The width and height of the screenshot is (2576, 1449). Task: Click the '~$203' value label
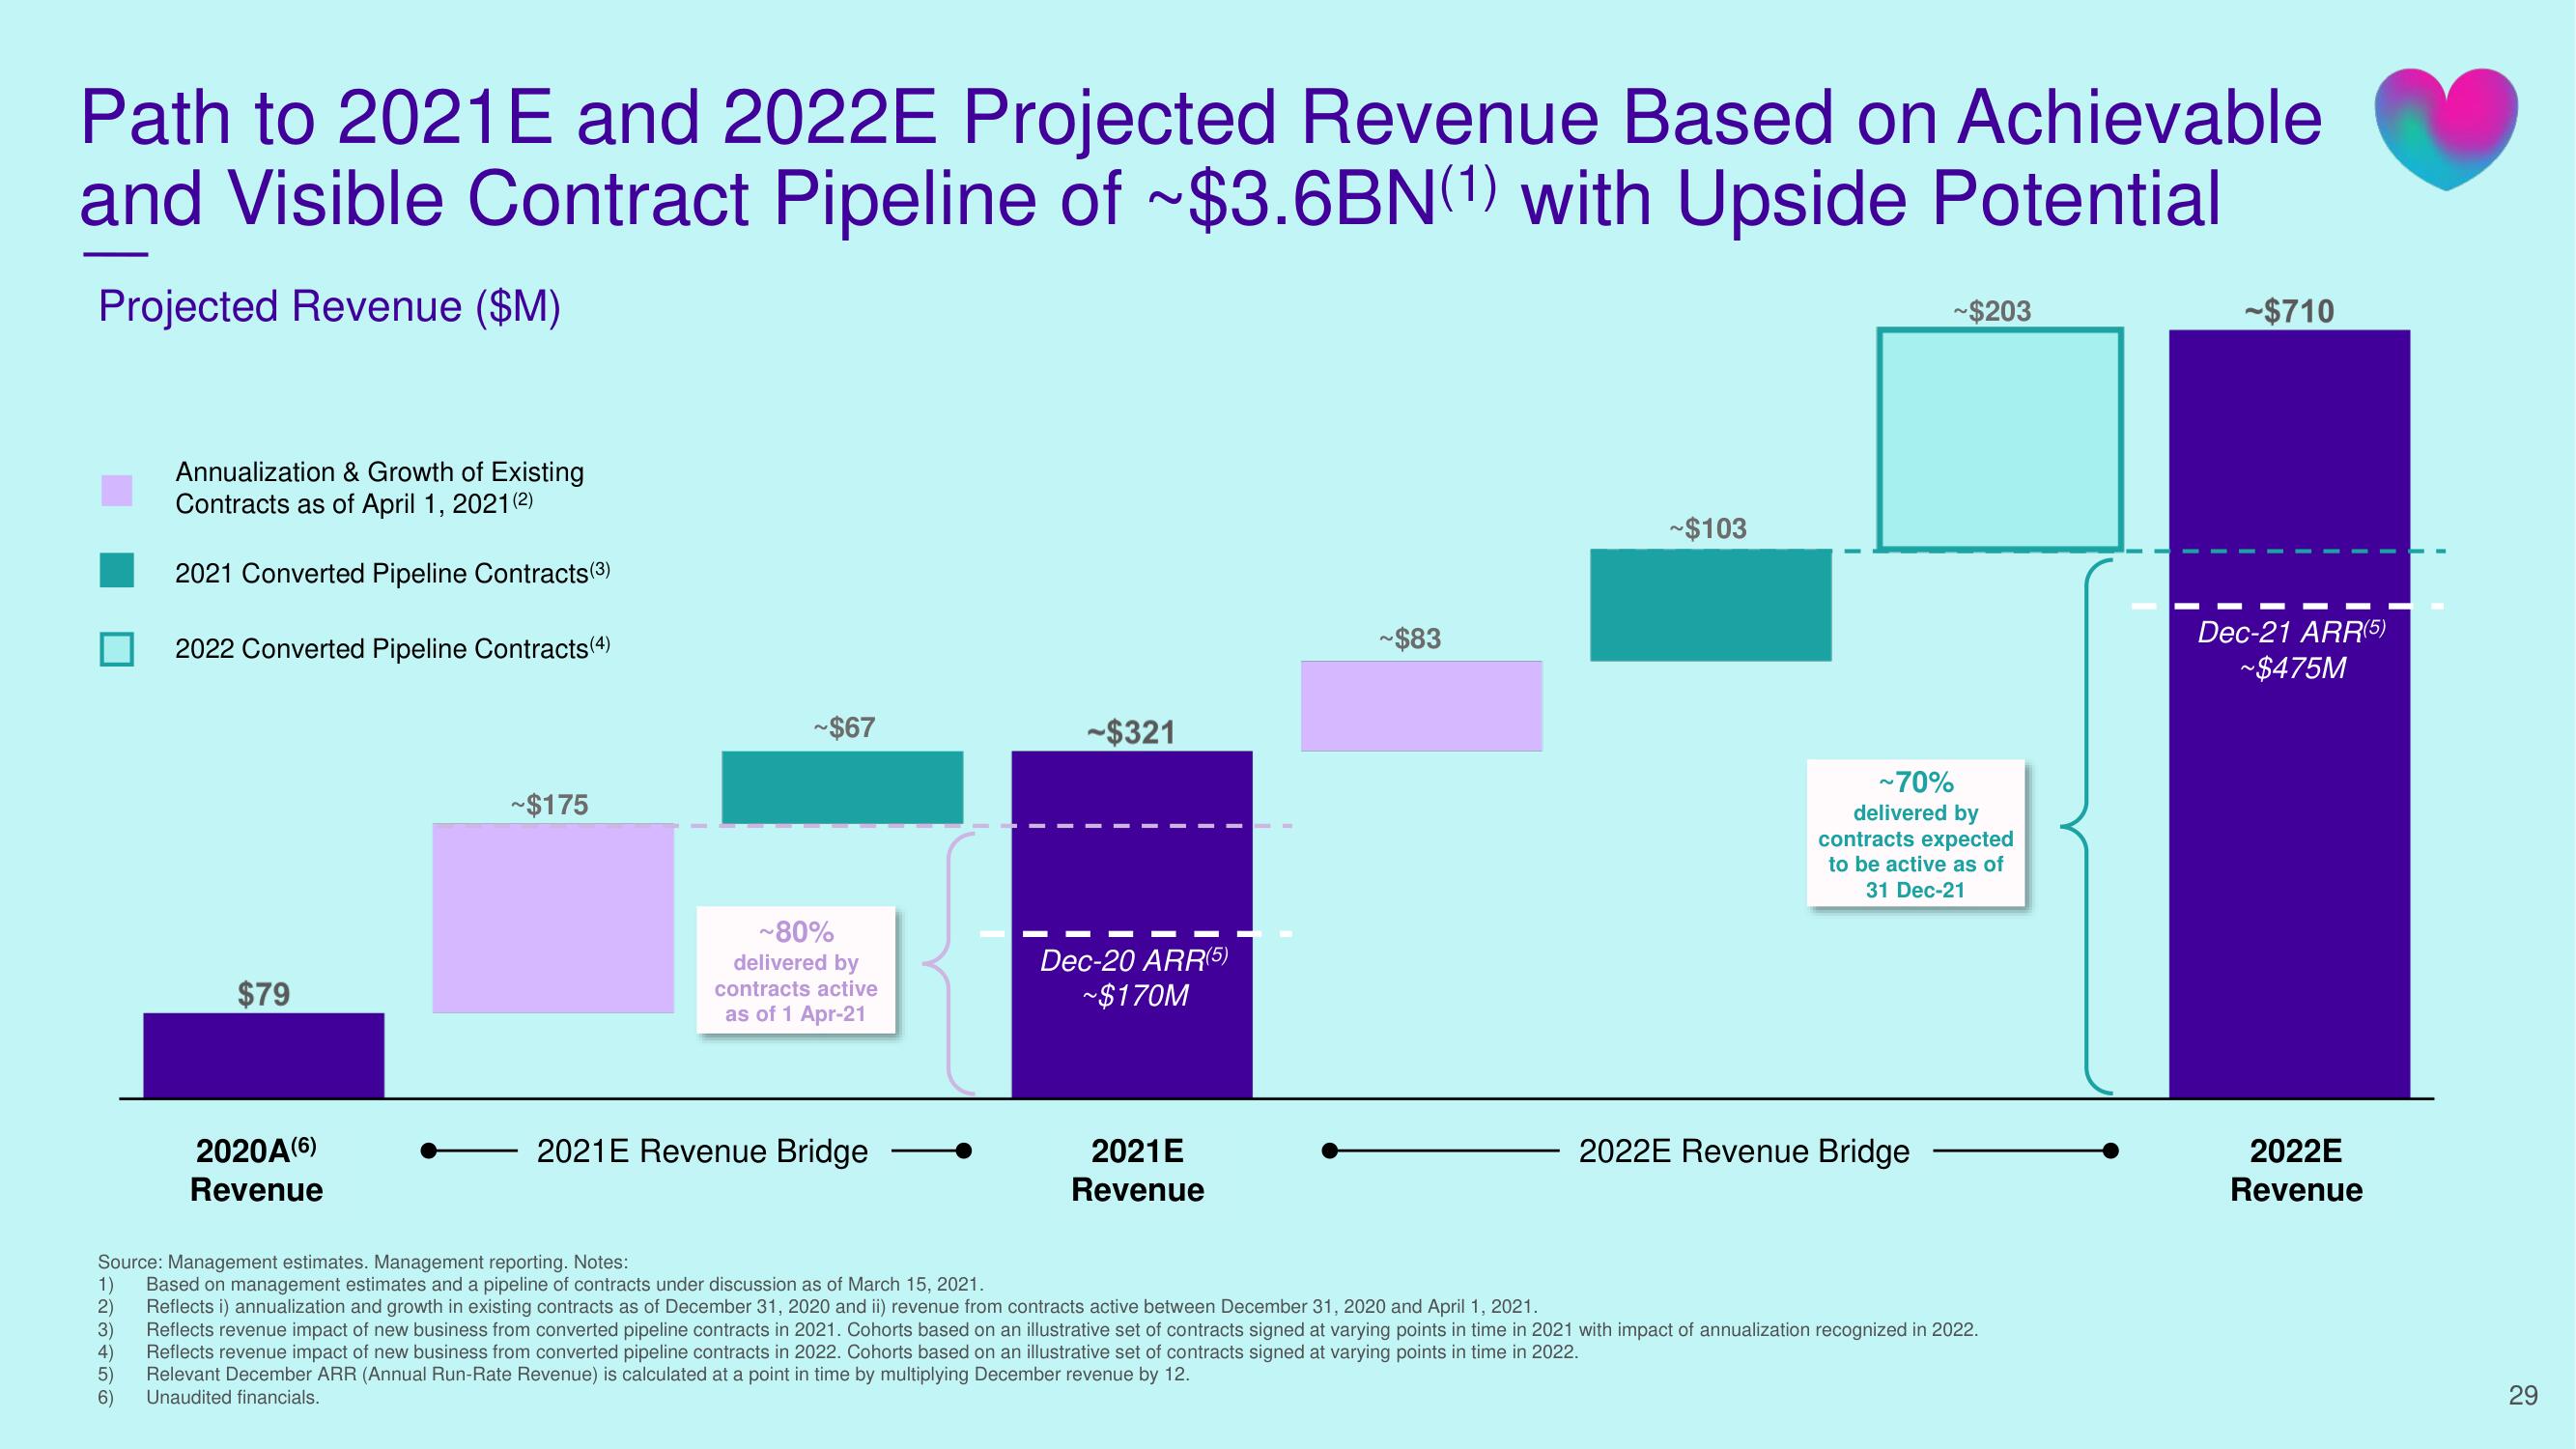(1993, 311)
